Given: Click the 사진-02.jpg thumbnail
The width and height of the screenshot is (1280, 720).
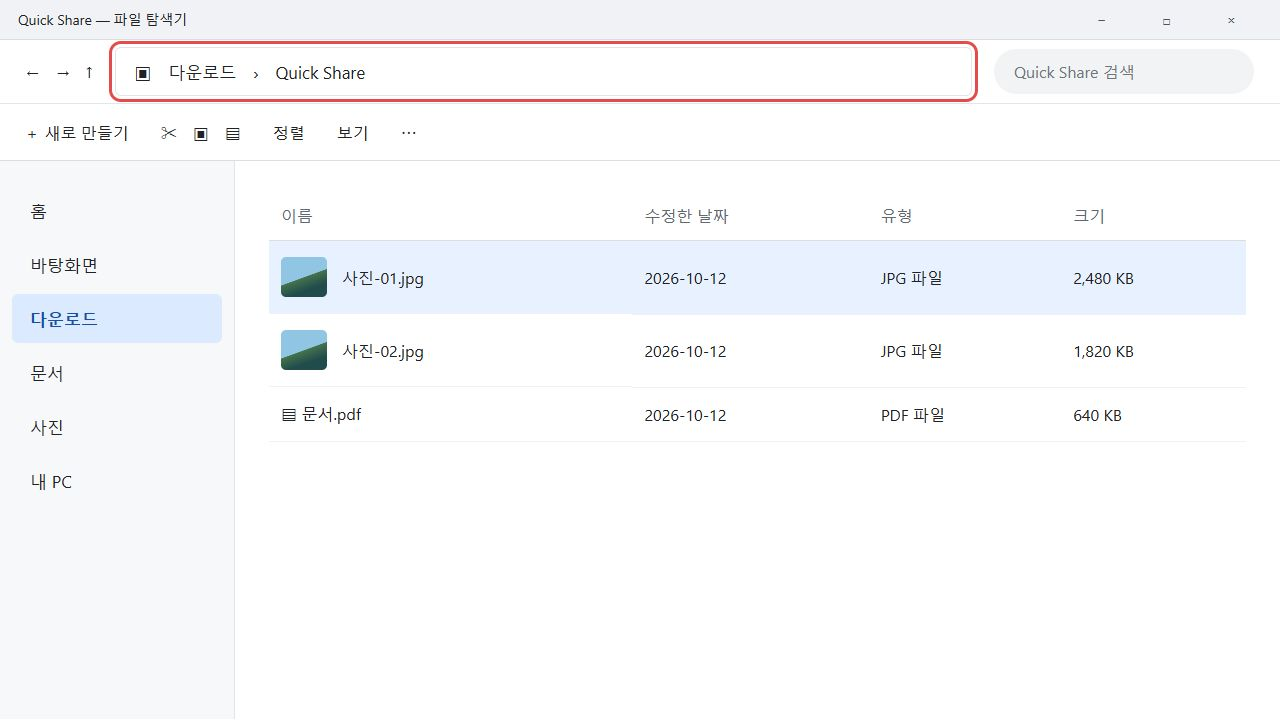Looking at the screenshot, I should click(x=304, y=351).
